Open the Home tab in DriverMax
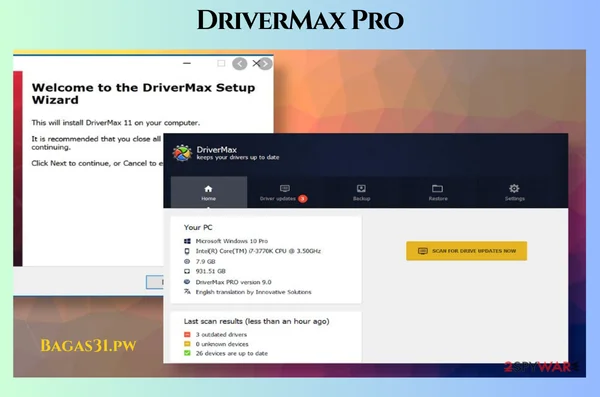Image resolution: width=600 pixels, height=397 pixels. 209,192
